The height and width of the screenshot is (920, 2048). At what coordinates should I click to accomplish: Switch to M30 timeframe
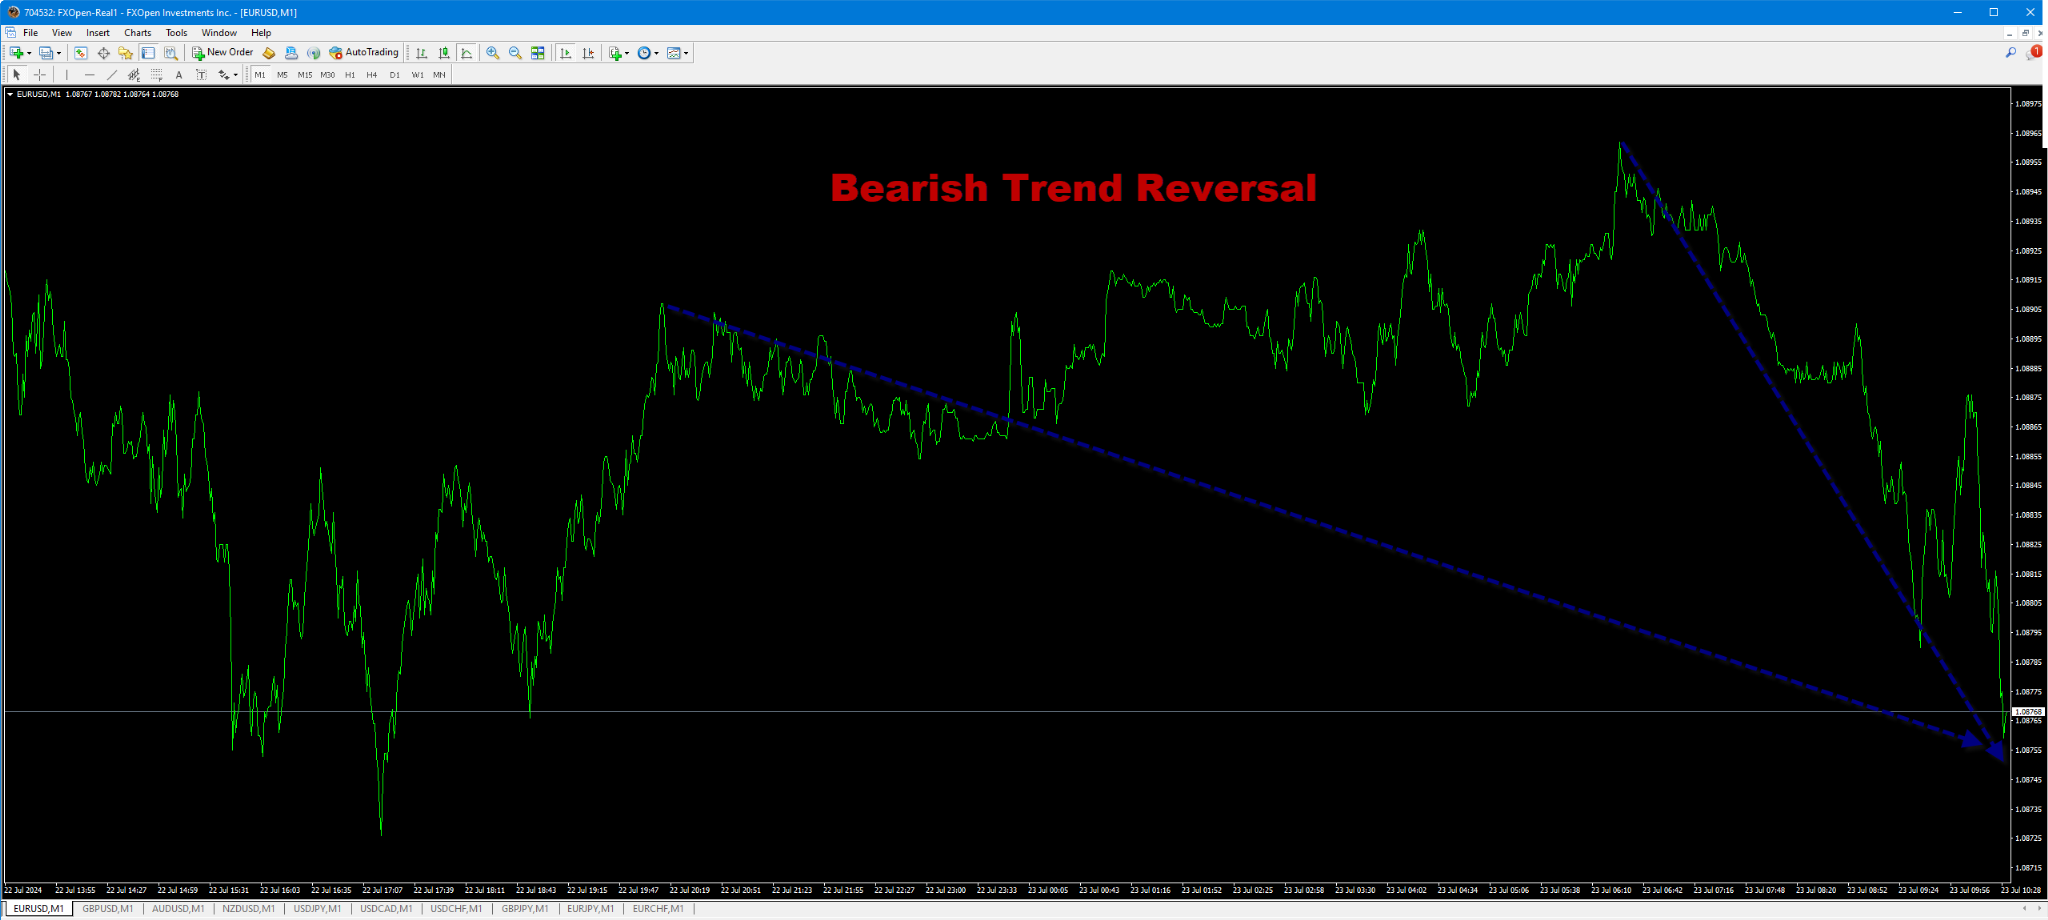(x=327, y=75)
